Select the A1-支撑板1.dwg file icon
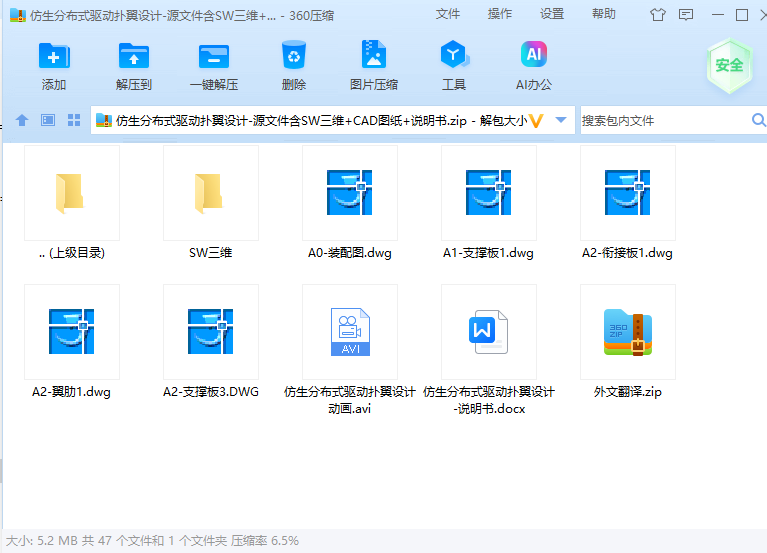The image size is (767, 553). click(489, 193)
